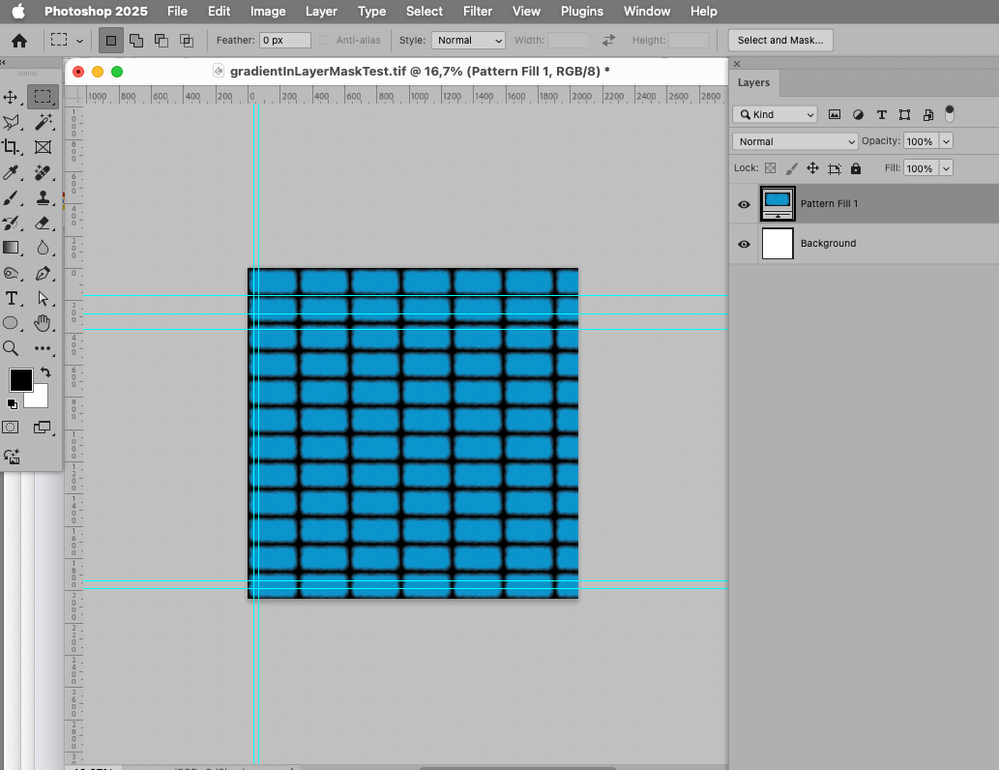999x770 pixels.
Task: Open the Kind filter dropdown
Action: (775, 115)
